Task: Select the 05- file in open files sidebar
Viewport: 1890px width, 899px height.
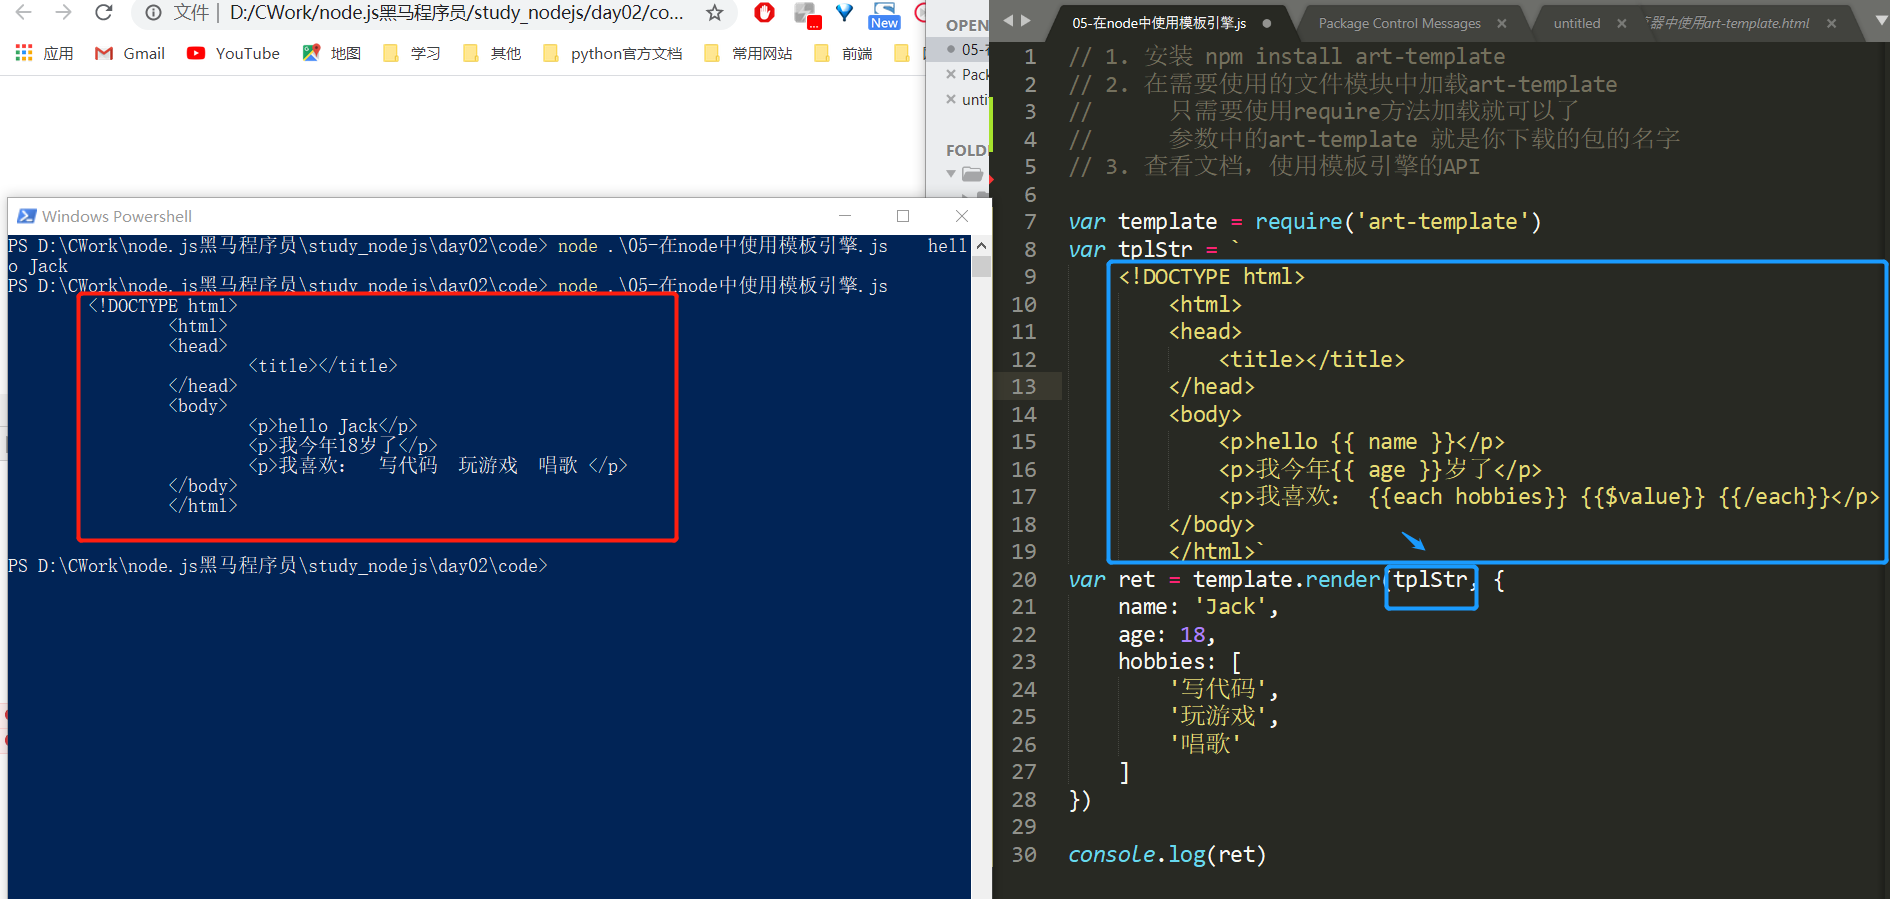Action: point(973,49)
